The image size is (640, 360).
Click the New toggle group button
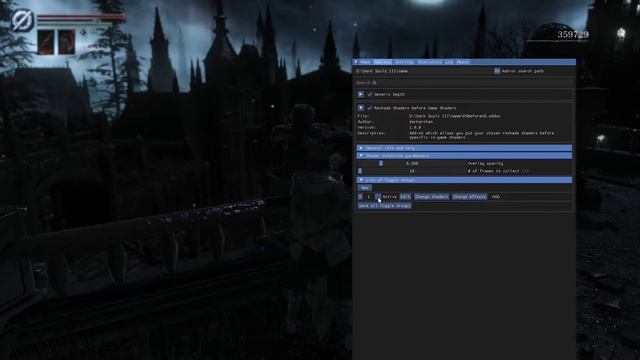pyautogui.click(x=364, y=188)
